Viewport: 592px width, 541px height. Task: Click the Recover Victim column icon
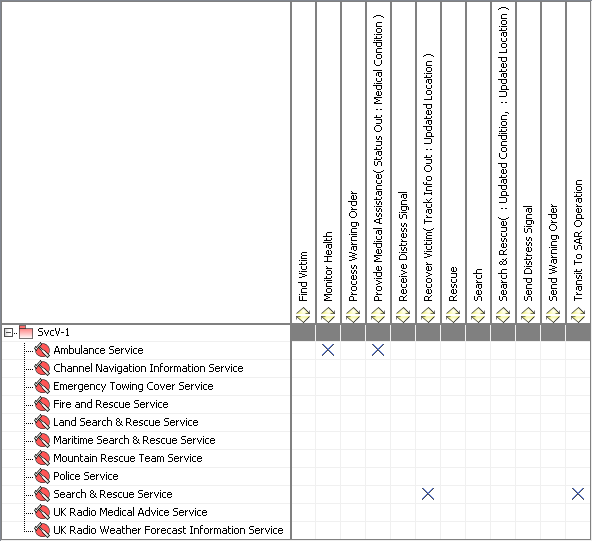428,315
